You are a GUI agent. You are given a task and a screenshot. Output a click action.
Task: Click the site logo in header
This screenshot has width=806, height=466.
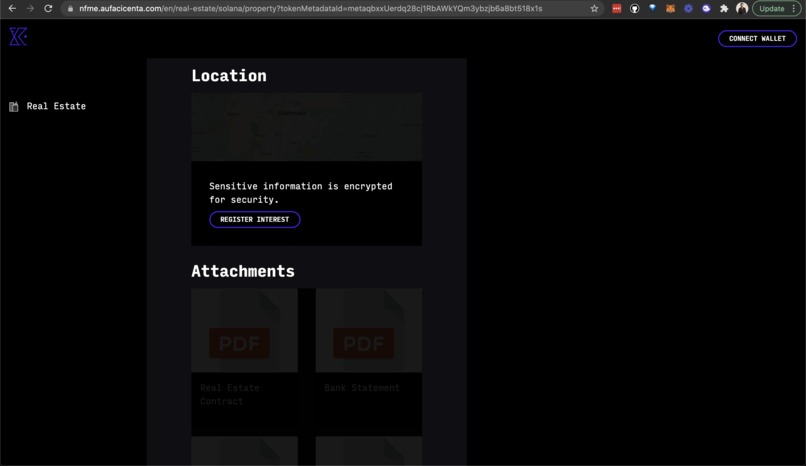coord(18,36)
